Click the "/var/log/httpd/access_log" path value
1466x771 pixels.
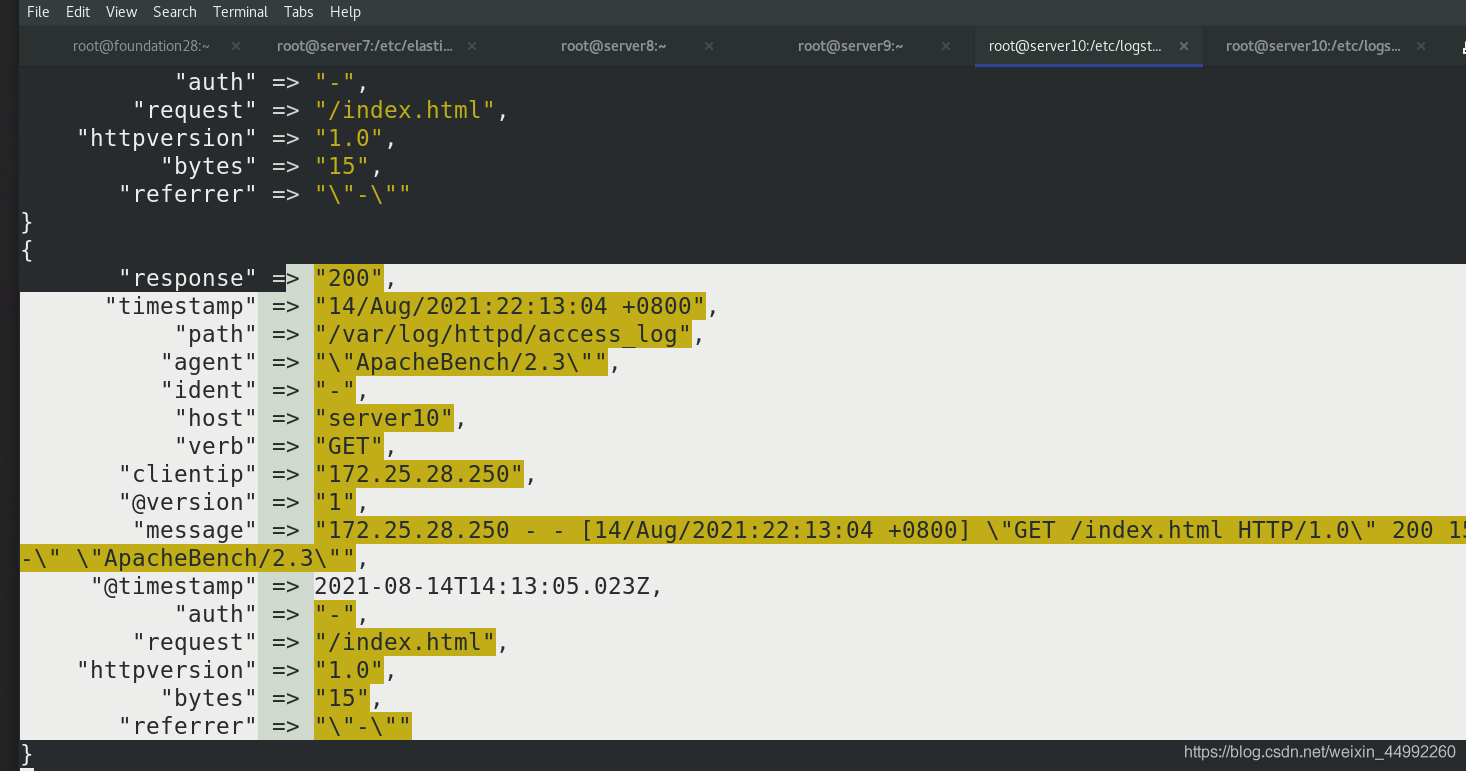503,334
